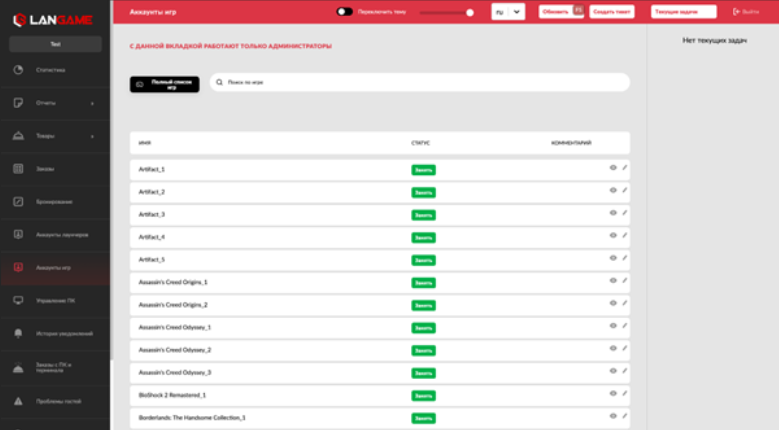Select the Artifact_5 row name
779x430 pixels.
coord(152,260)
